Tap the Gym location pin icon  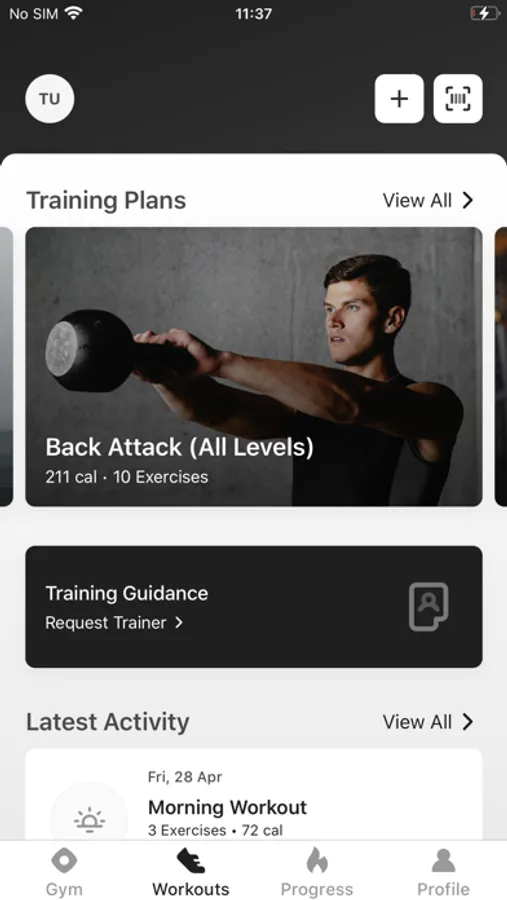(x=64, y=861)
